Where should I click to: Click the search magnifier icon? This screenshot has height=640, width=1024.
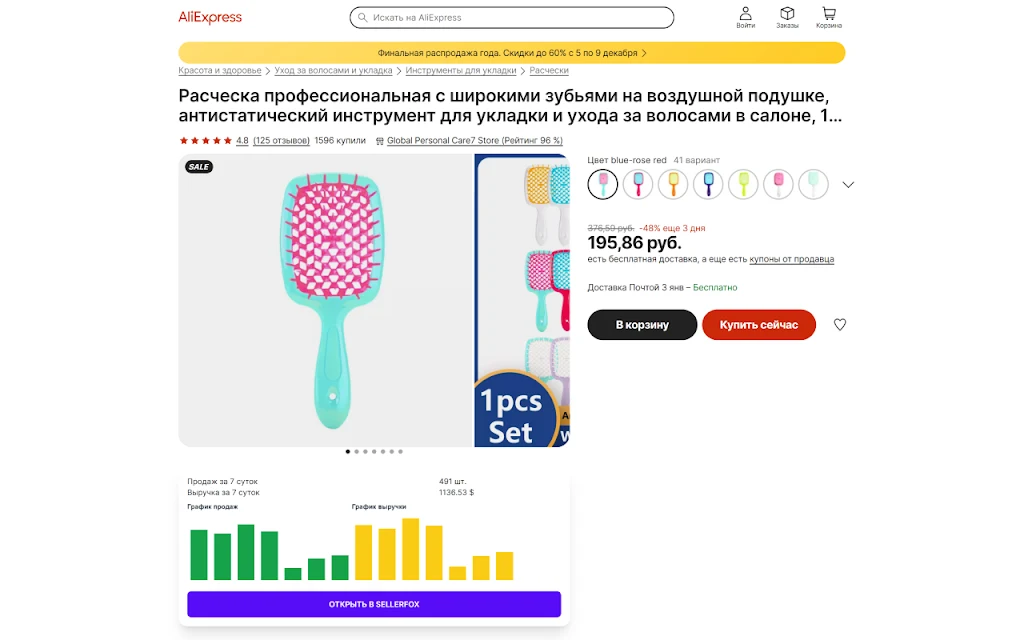(x=362, y=18)
